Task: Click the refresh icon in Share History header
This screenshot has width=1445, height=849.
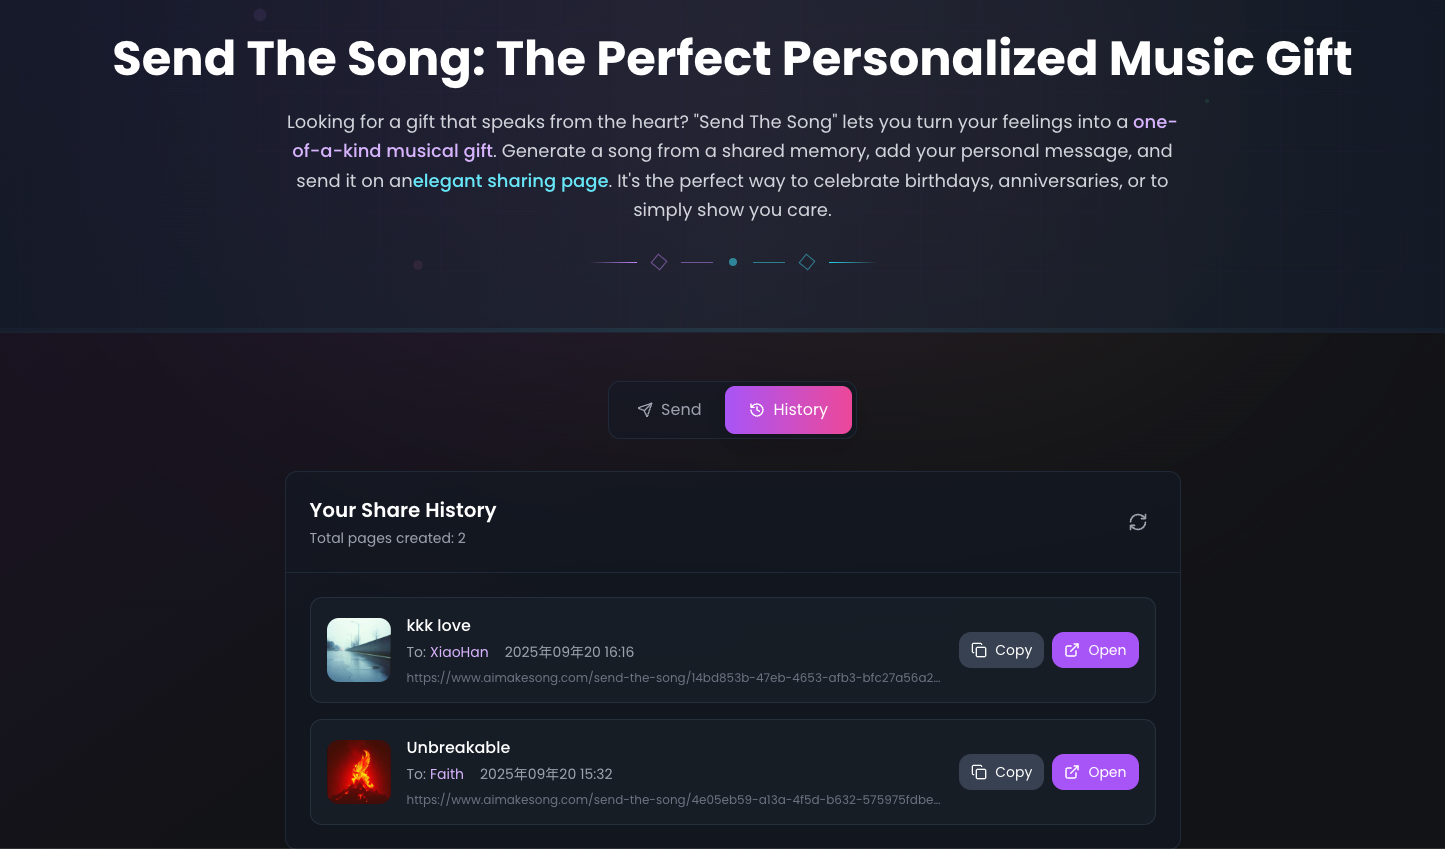Action: tap(1137, 521)
